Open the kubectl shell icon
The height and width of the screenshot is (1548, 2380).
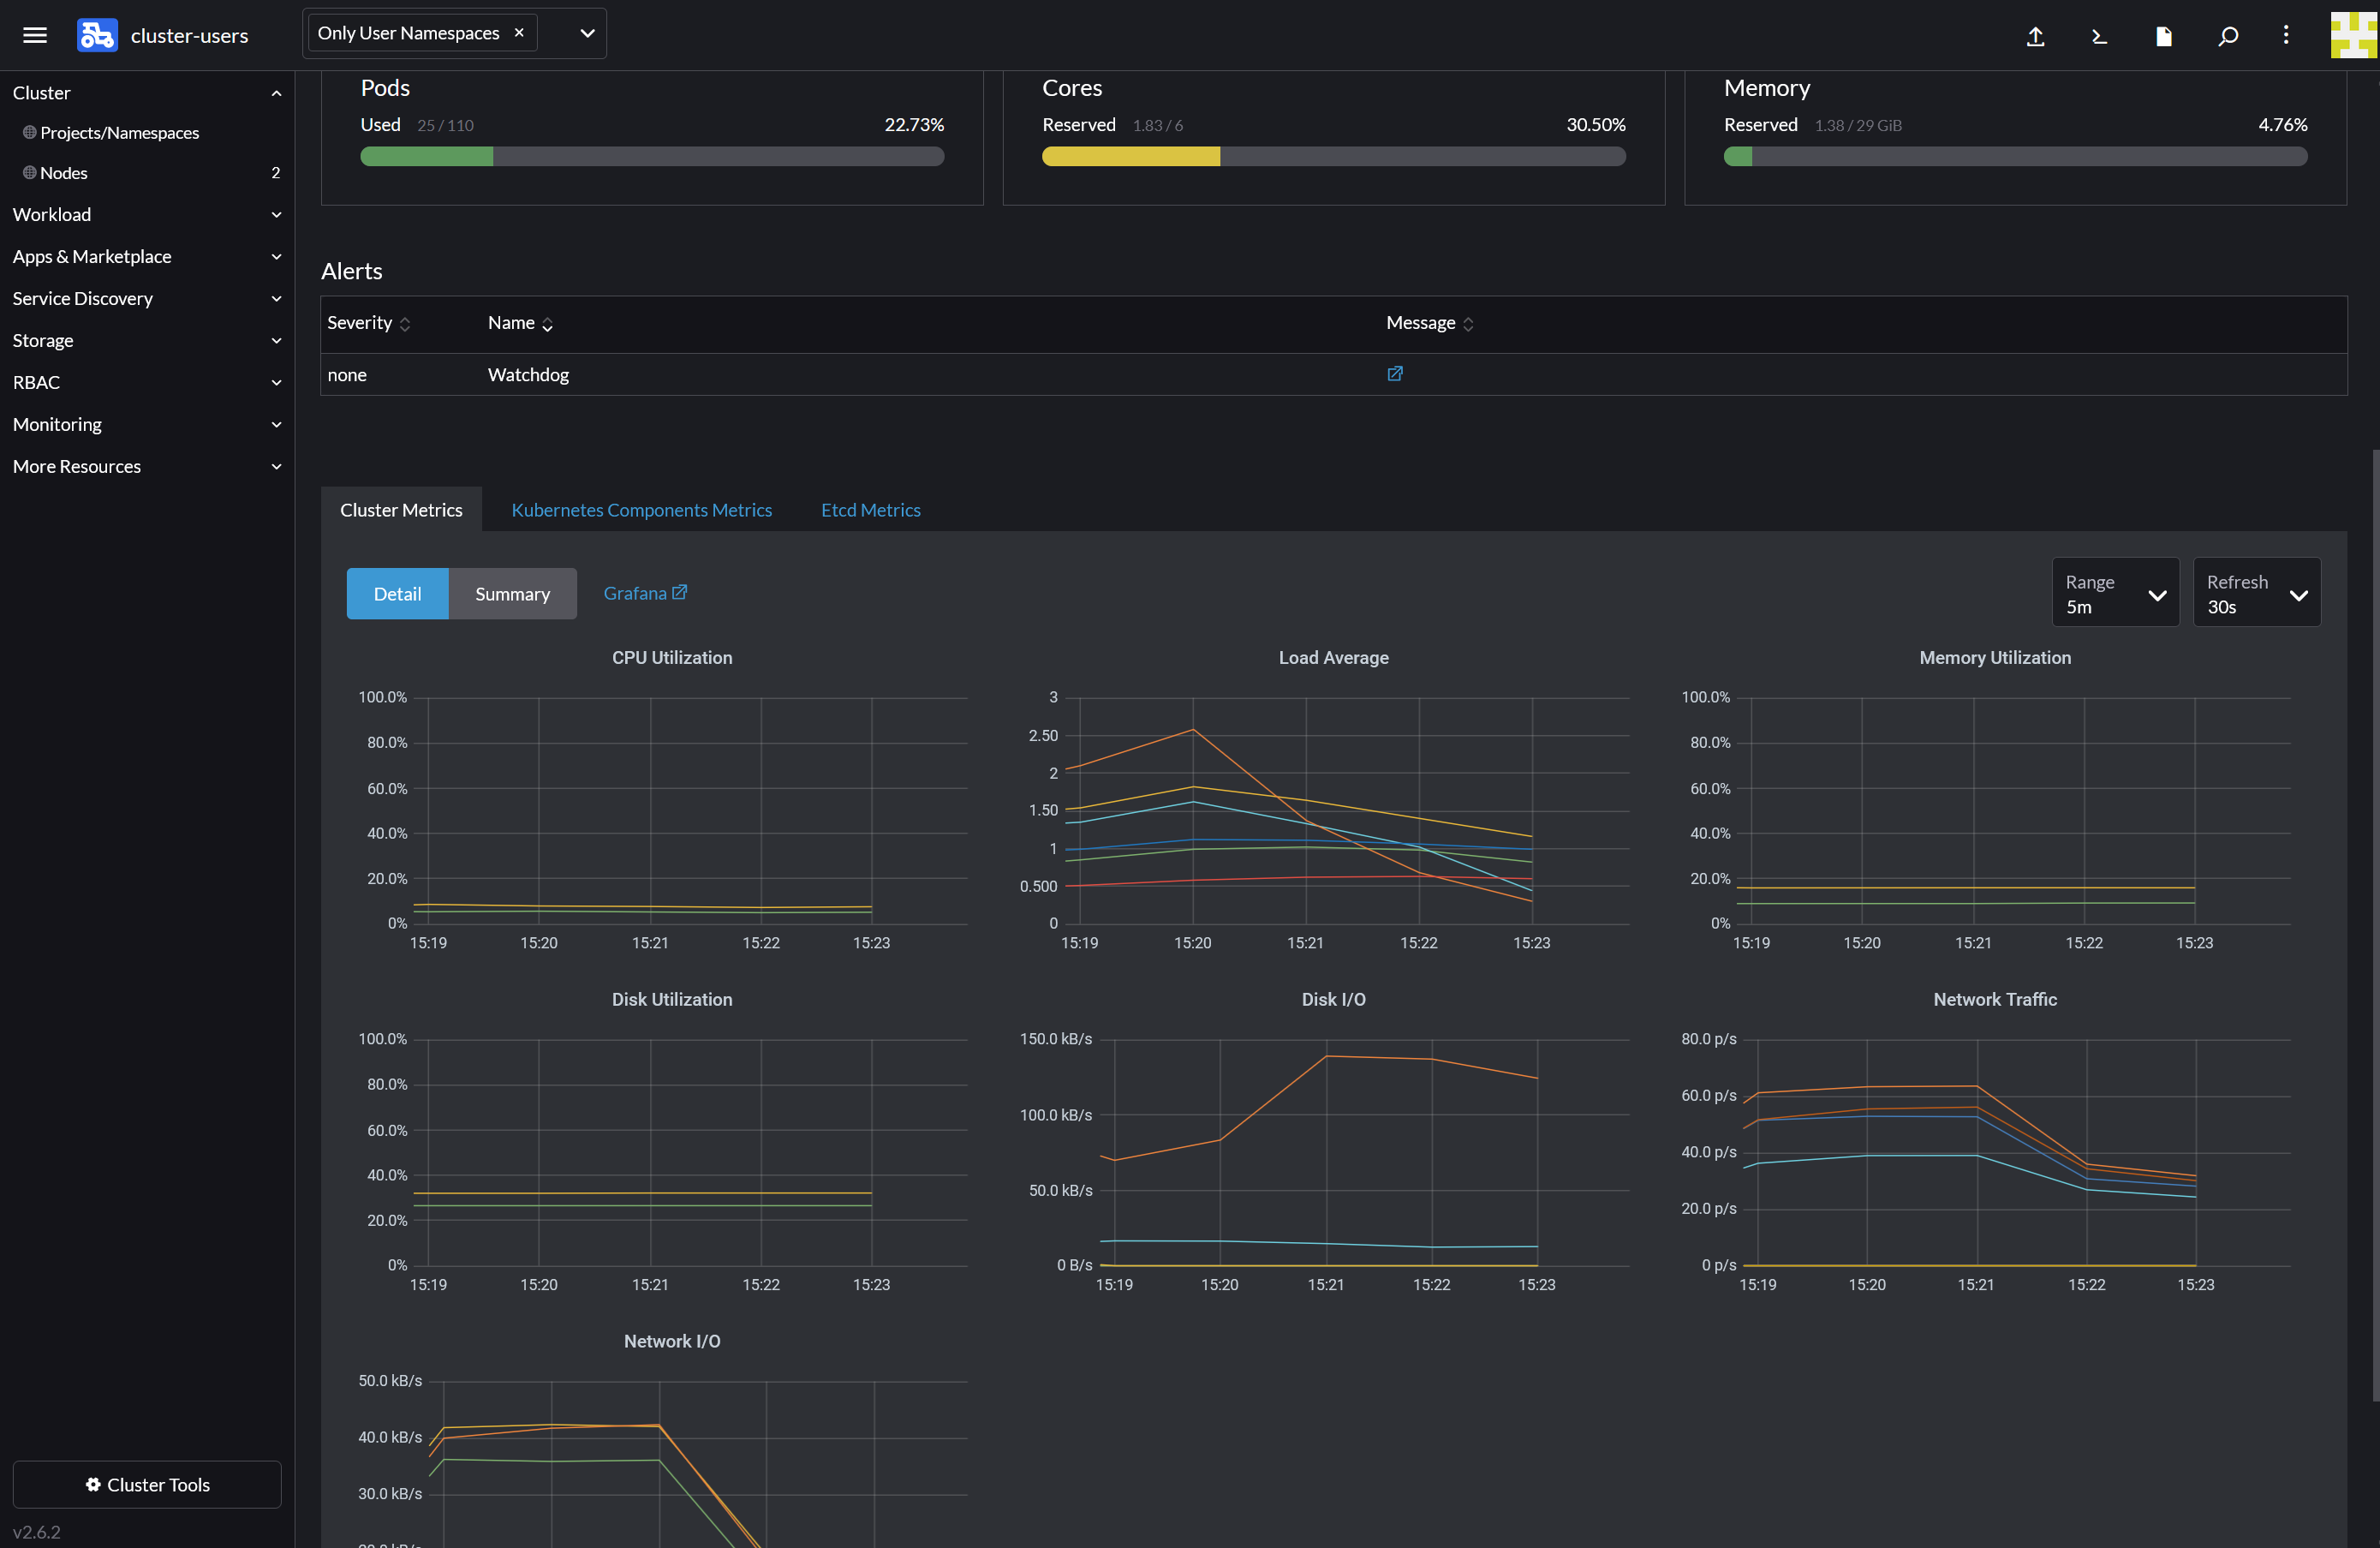click(2099, 36)
